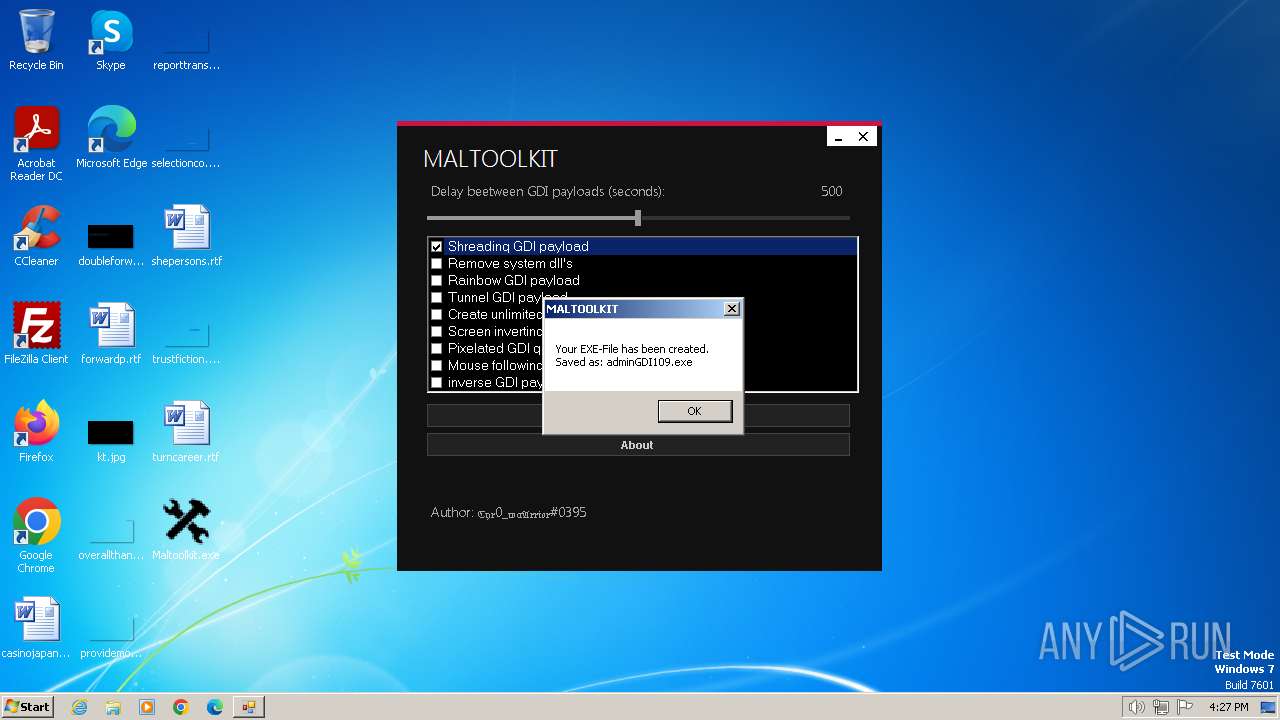Minimize the MALTOOLKIT main window
Image resolution: width=1280 pixels, height=720 pixels.
839,137
